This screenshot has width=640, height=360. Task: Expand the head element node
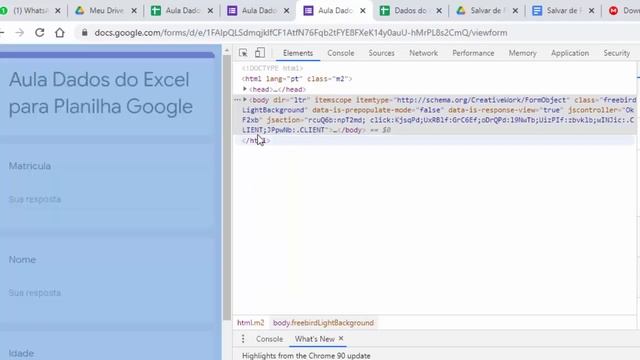(245, 89)
